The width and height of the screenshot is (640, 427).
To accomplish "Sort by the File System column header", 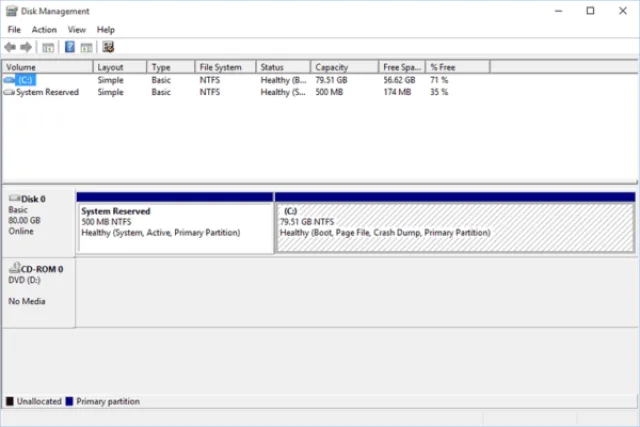I will [x=225, y=67].
